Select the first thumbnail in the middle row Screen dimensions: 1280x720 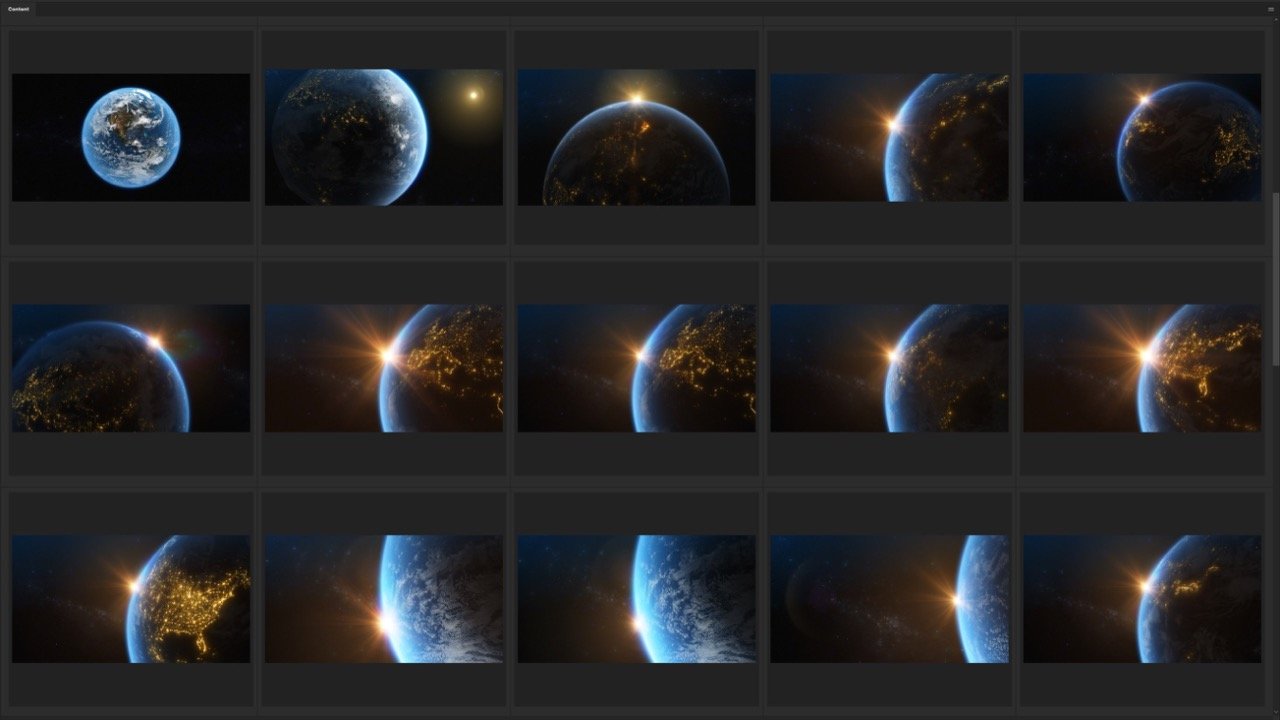[x=131, y=368]
